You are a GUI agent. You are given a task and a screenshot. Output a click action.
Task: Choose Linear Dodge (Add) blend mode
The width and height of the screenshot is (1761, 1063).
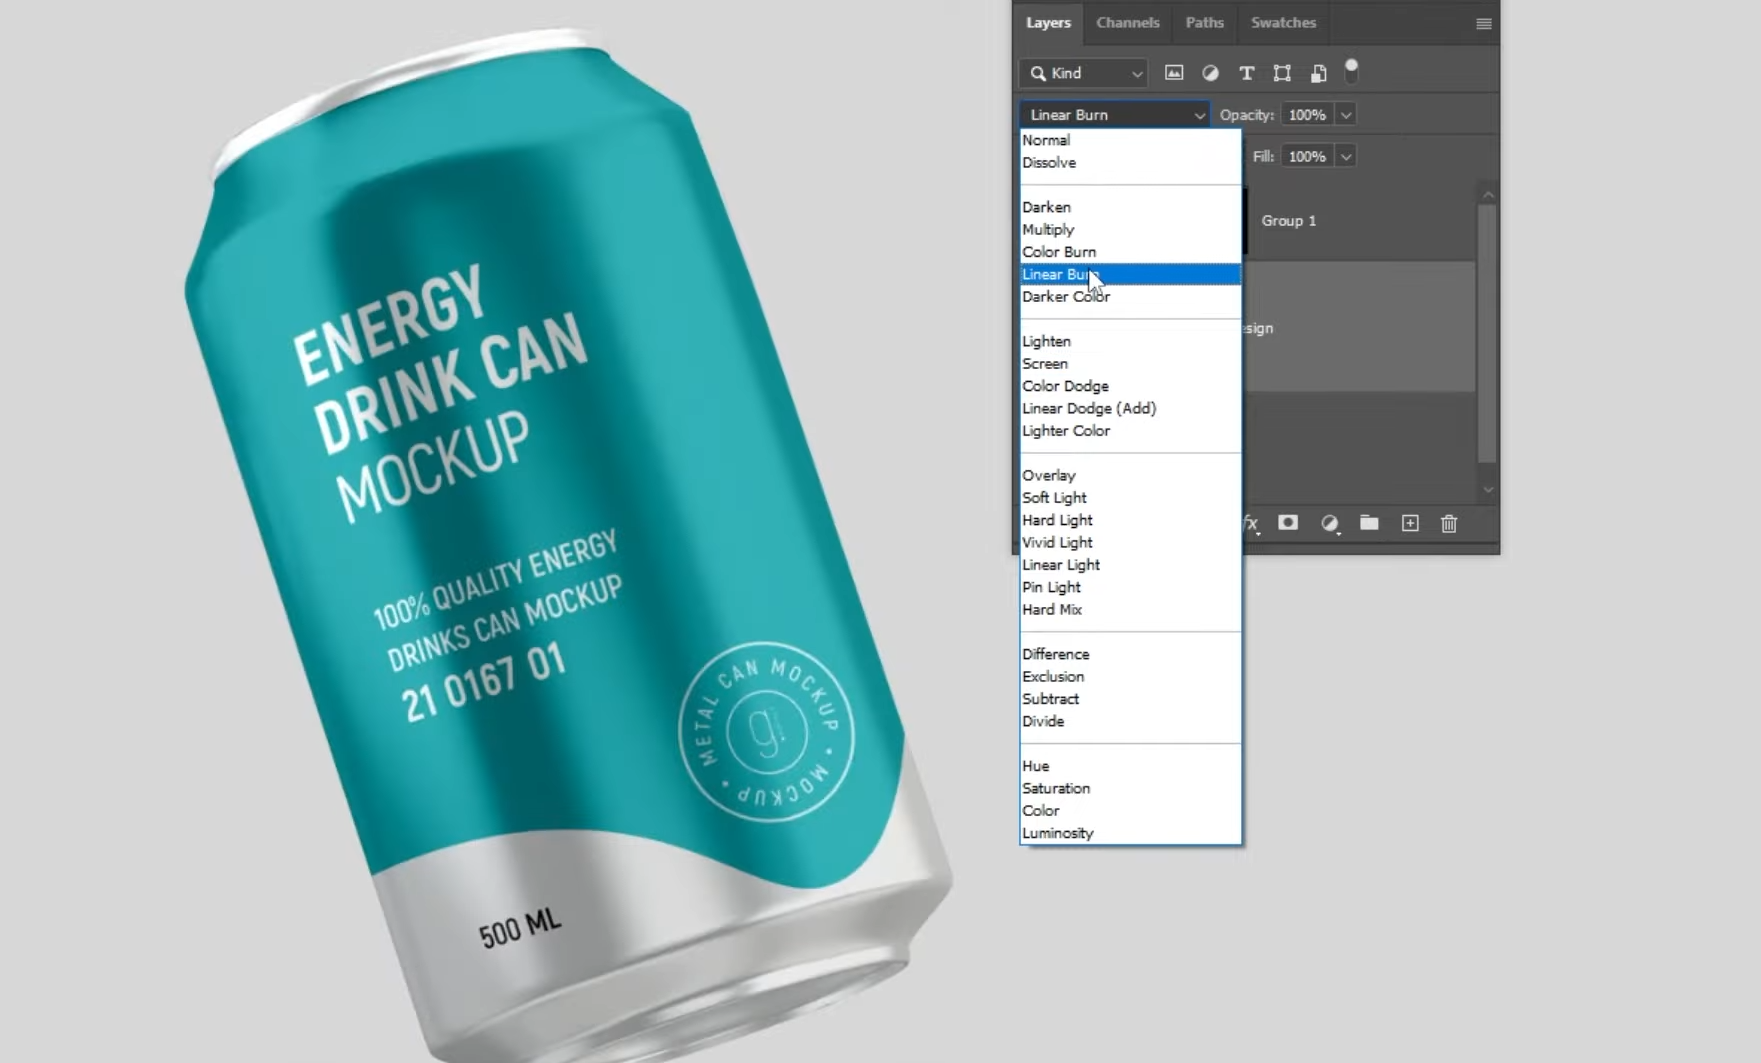1130,408
